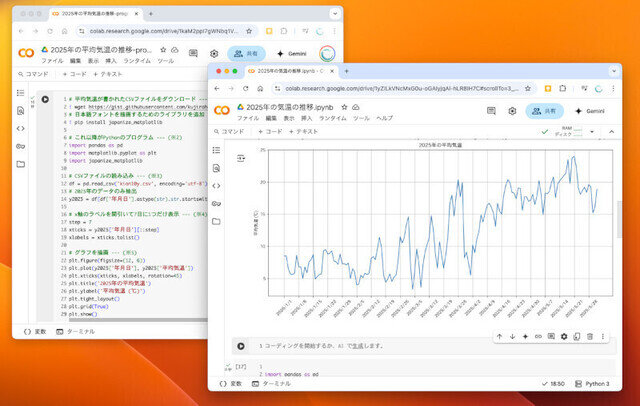The width and height of the screenshot is (640, 406).
Task: Open Gemini button in front window
Action: (x=590, y=111)
